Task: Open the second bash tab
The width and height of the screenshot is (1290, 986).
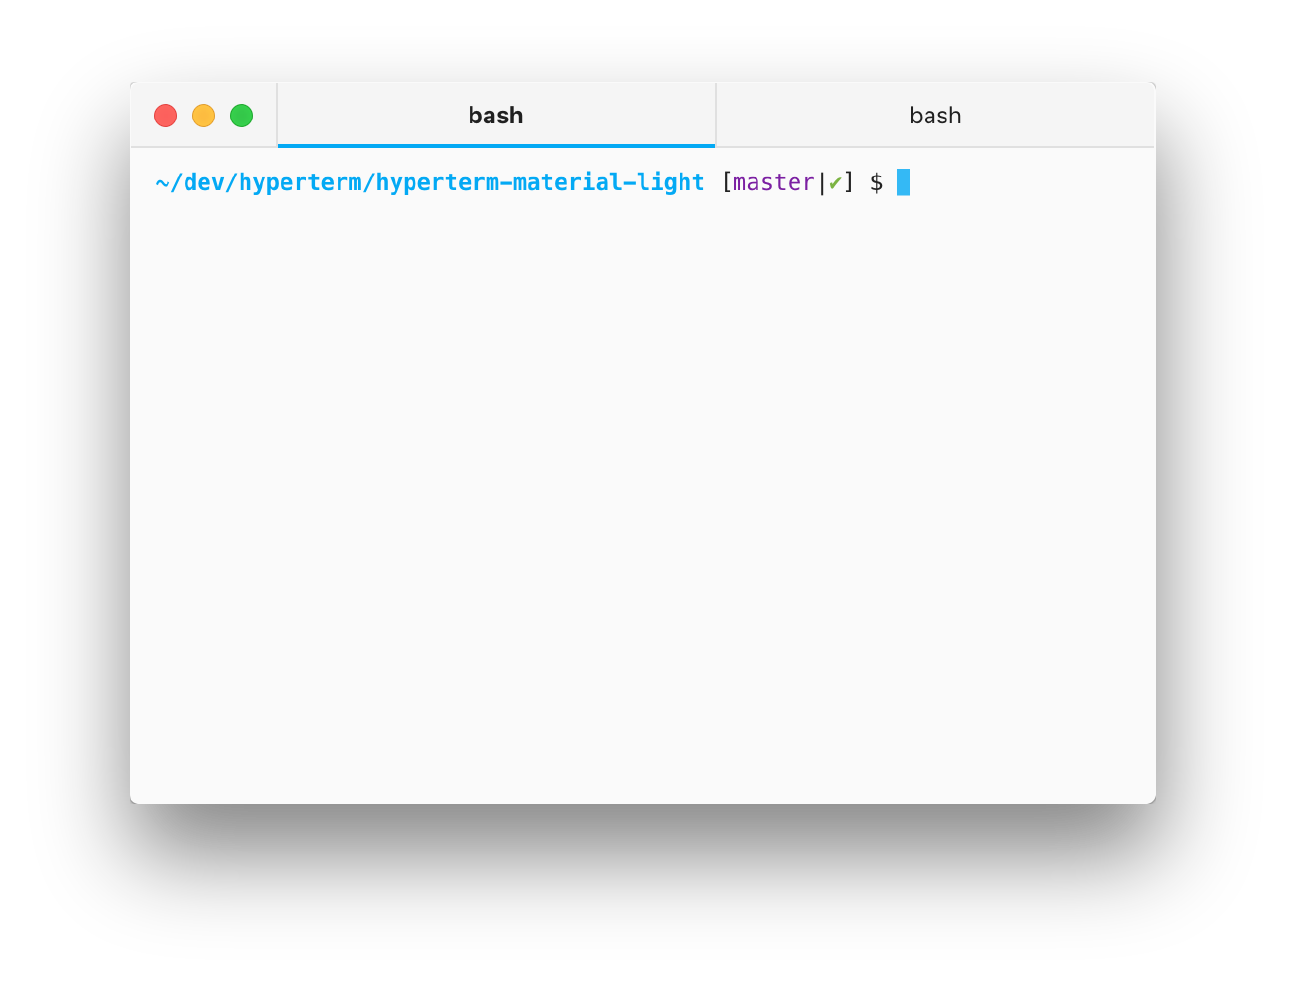Action: 935,115
